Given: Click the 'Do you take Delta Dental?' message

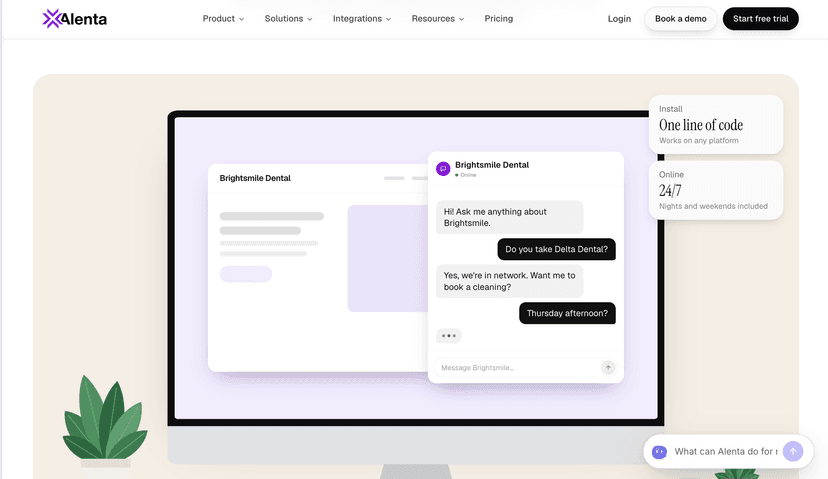Looking at the screenshot, I should click(x=557, y=249).
